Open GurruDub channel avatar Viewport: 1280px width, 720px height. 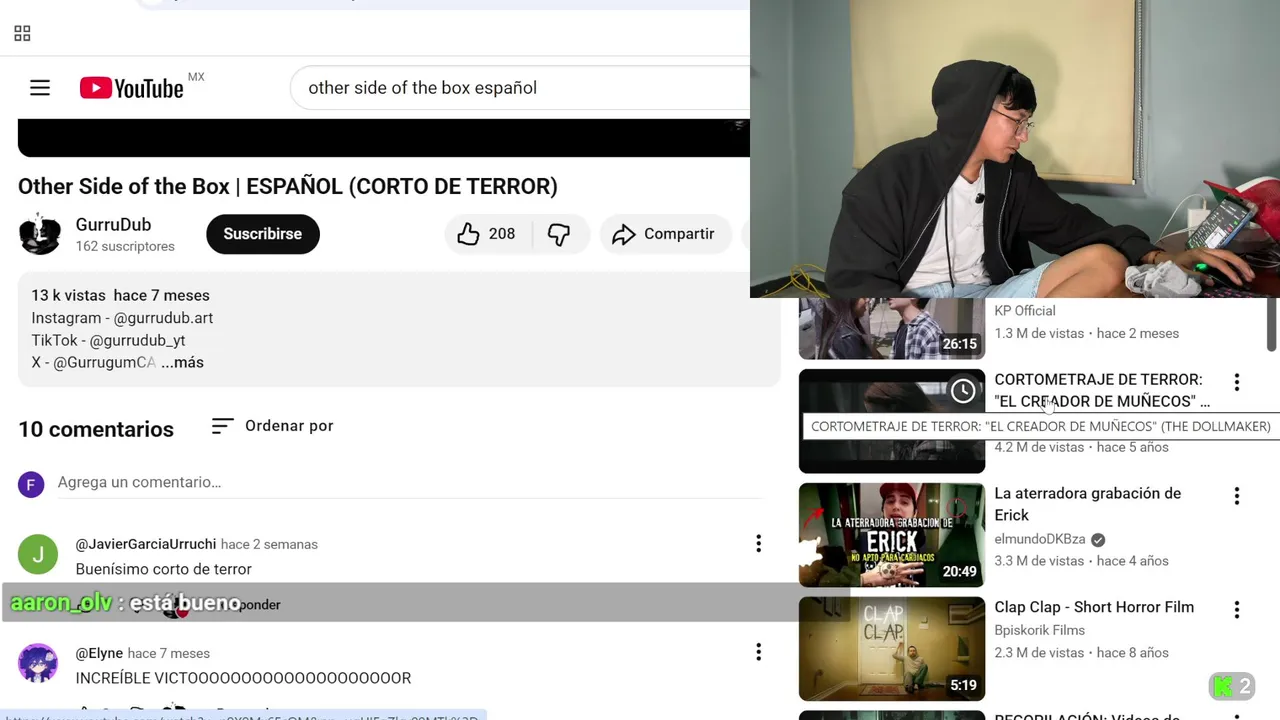(40, 234)
